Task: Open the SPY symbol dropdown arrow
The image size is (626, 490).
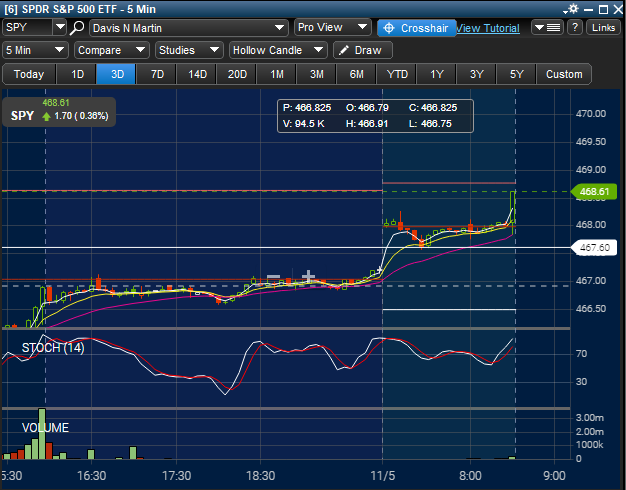Action: pyautogui.click(x=60, y=27)
